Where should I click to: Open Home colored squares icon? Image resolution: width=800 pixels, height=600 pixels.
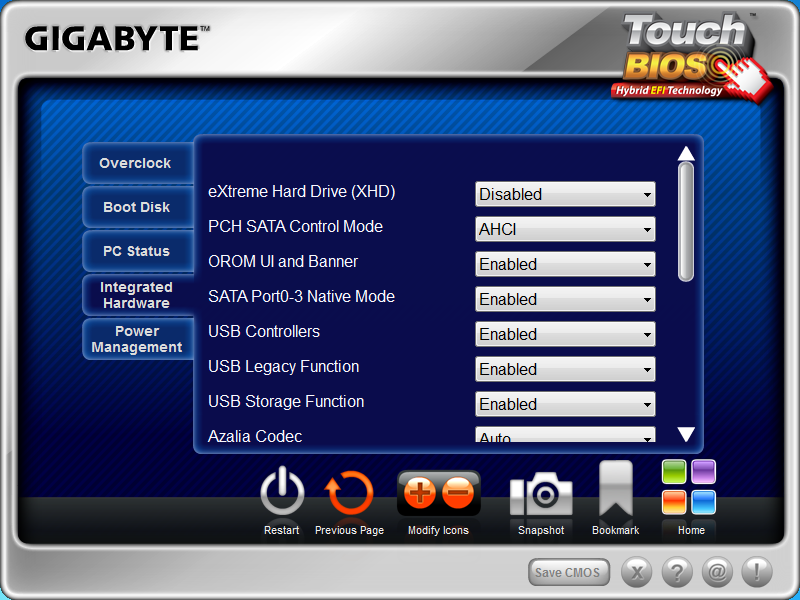(689, 487)
